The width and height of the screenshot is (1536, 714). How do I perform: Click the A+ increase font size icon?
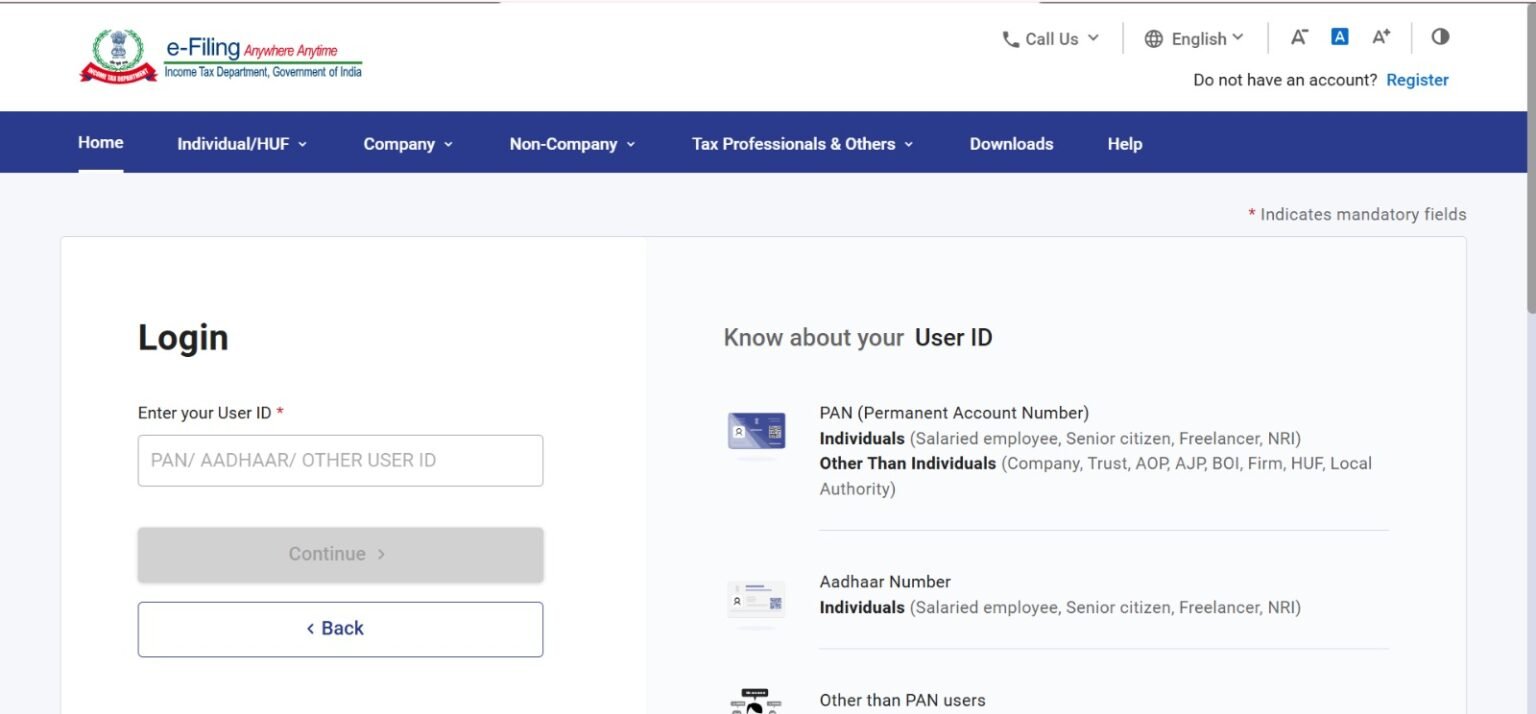(x=1380, y=36)
